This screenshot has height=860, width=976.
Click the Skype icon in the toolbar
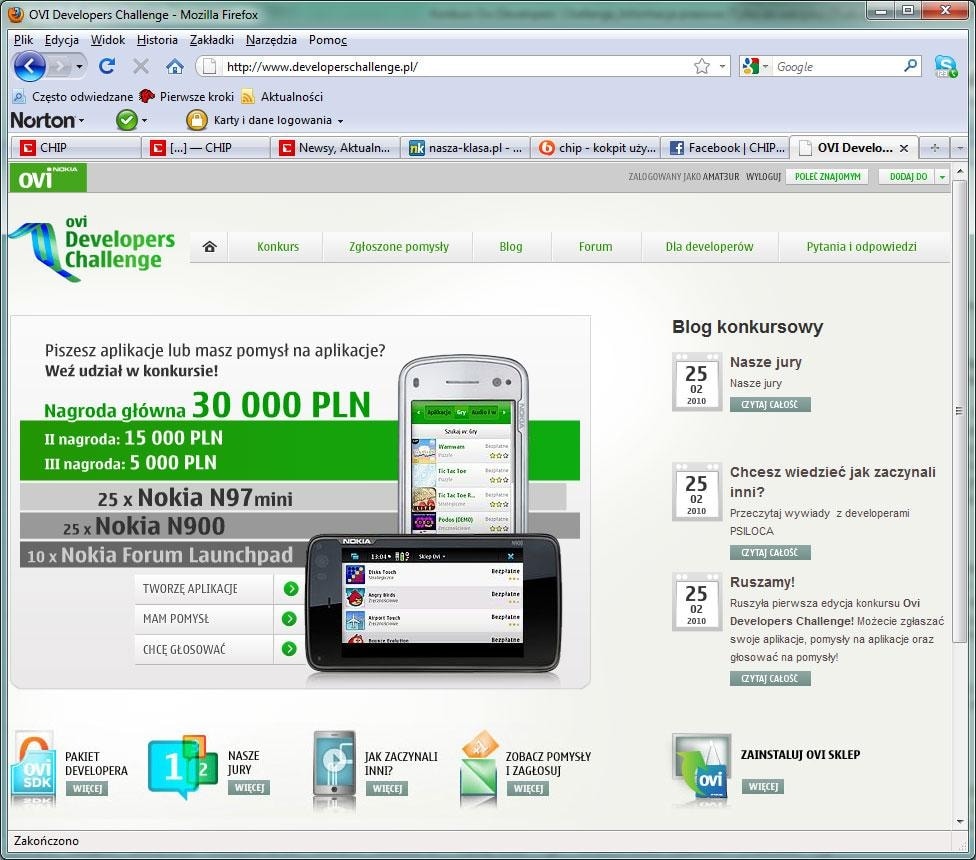944,66
